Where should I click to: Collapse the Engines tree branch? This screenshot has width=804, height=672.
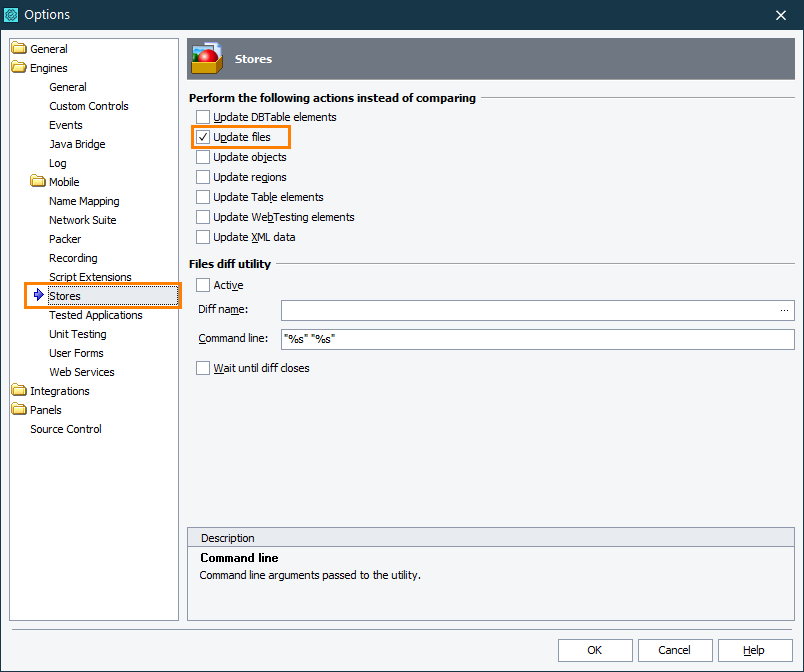point(19,67)
